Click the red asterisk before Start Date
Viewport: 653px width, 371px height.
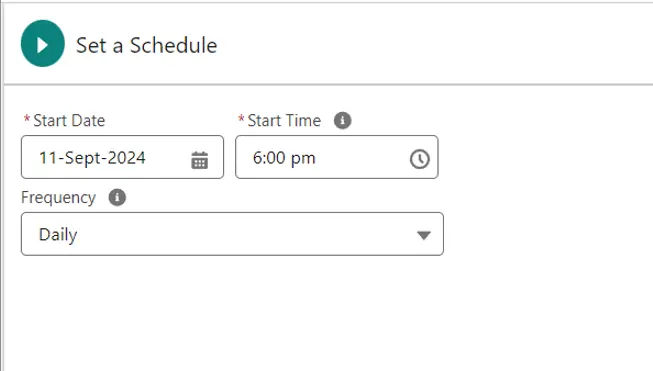[x=27, y=119]
